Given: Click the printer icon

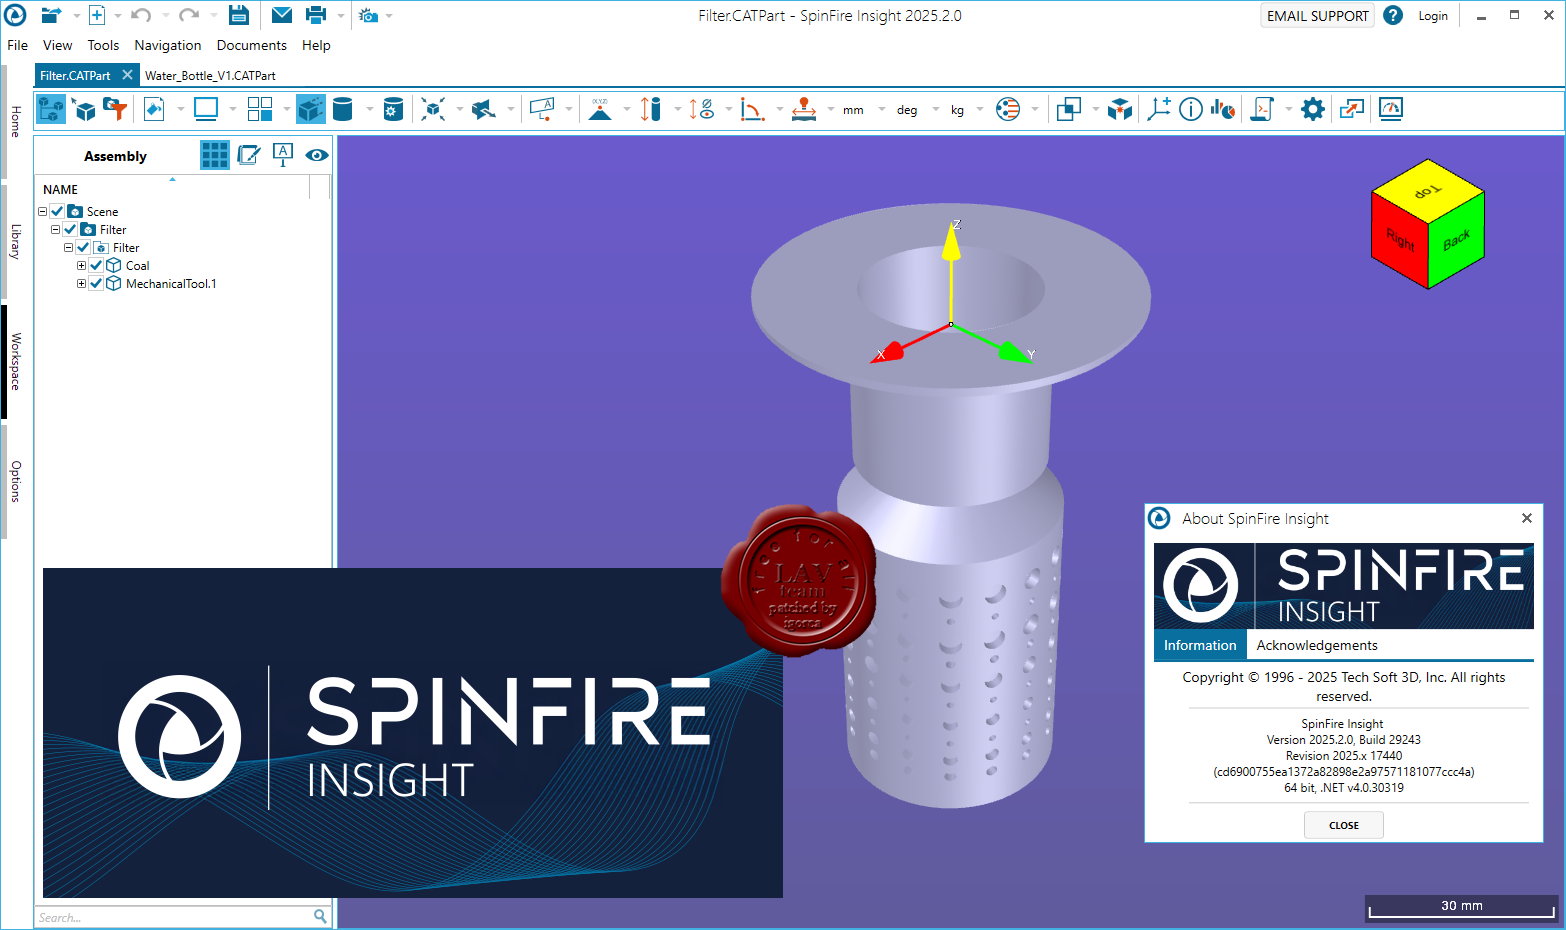Looking at the screenshot, I should 316,15.
